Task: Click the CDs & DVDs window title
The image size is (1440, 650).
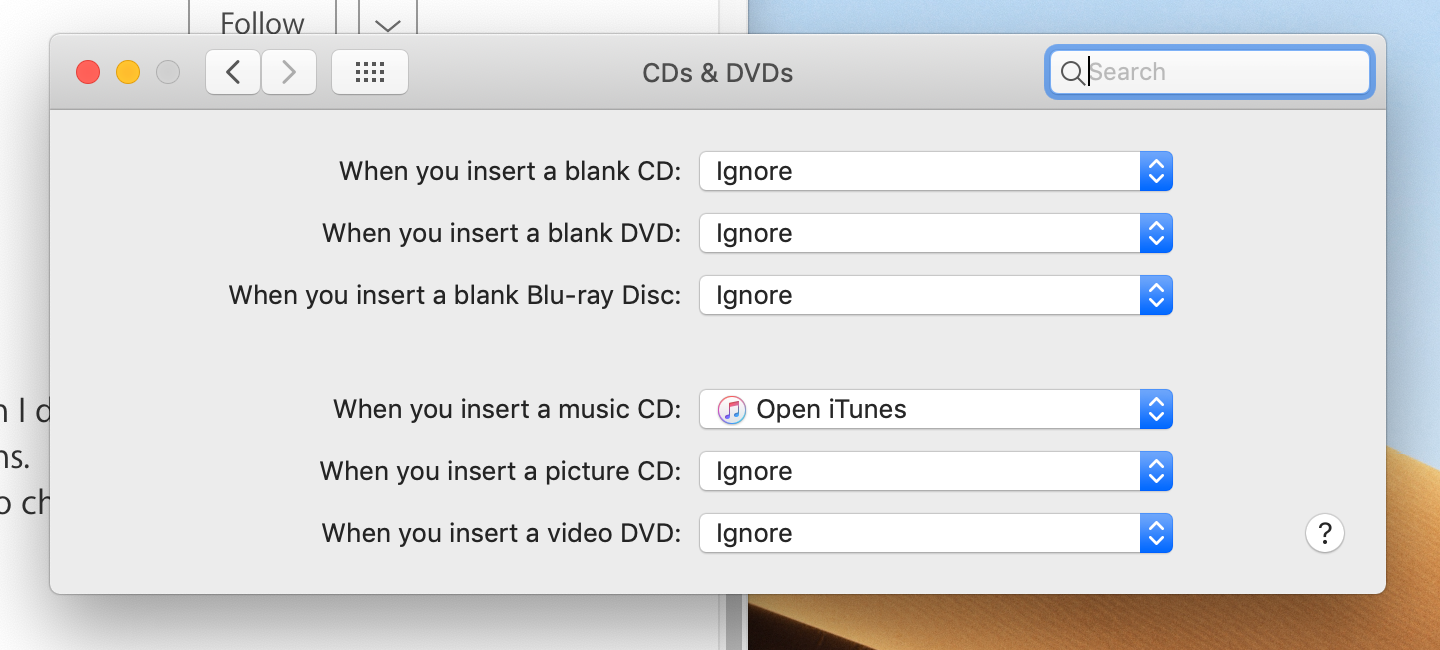Action: [717, 72]
